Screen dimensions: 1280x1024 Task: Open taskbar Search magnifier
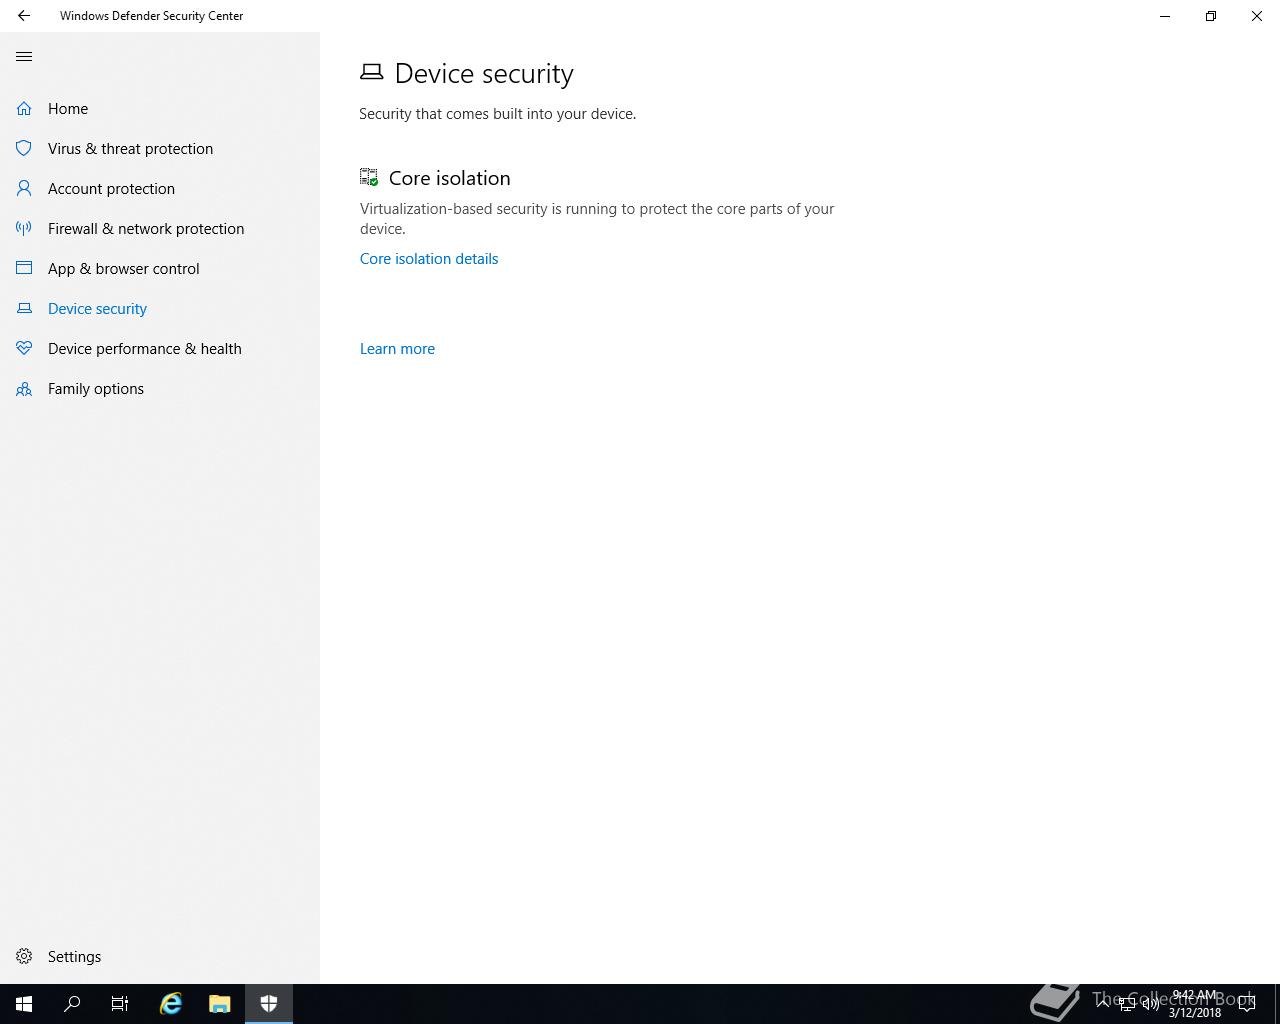pos(72,1004)
